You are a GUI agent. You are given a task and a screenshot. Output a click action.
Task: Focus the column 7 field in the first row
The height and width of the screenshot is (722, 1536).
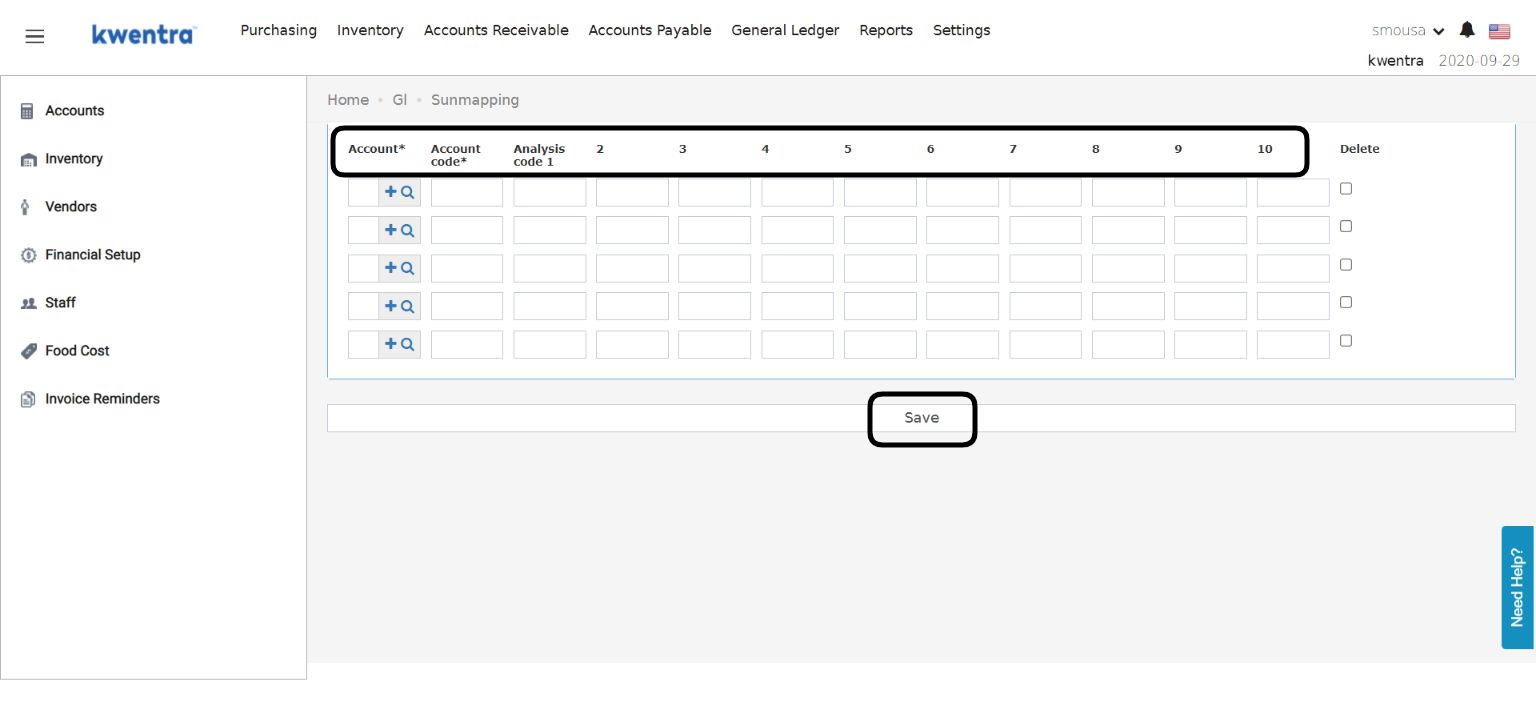tap(1045, 192)
